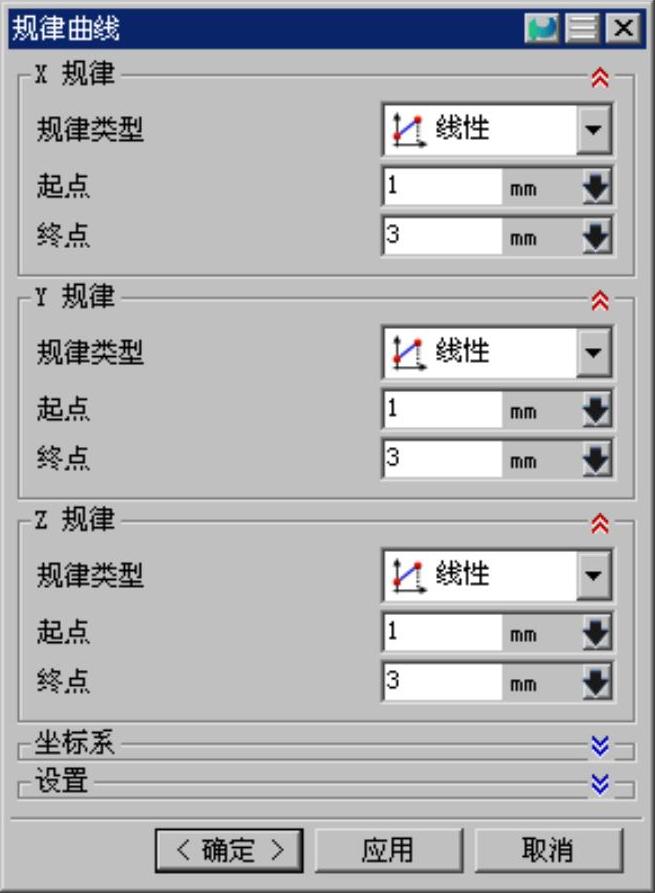Collapse the Y 规律 section
This screenshot has width=655, height=893.
tap(600, 300)
